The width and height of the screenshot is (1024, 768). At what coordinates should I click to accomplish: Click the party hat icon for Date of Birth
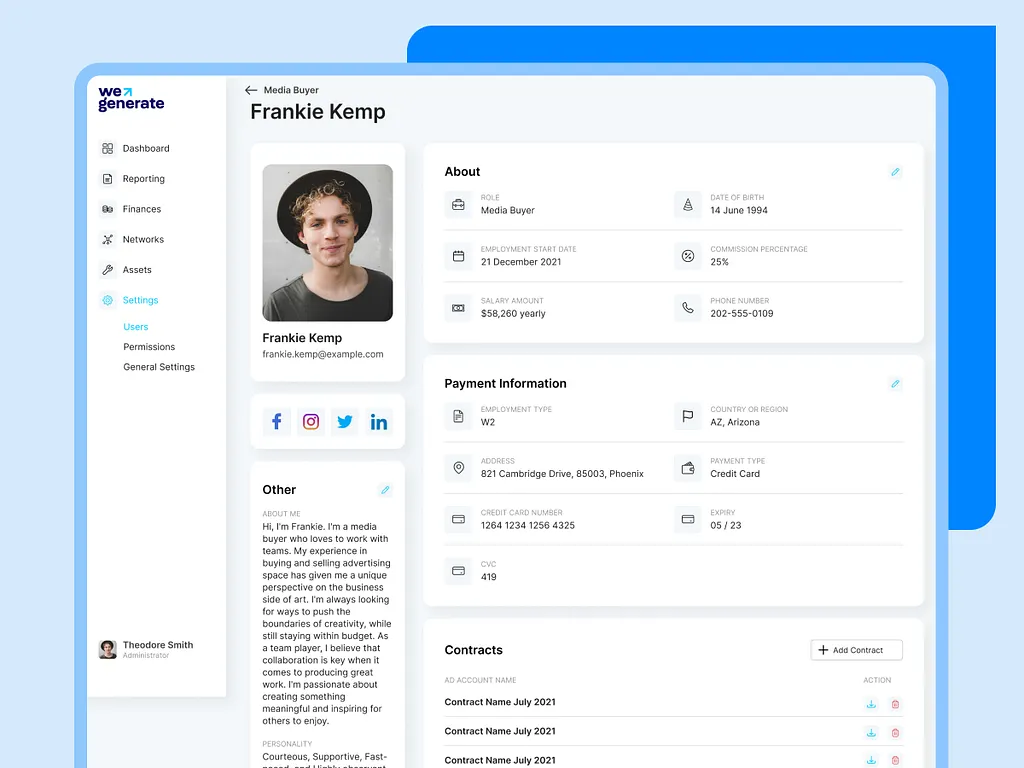point(688,204)
